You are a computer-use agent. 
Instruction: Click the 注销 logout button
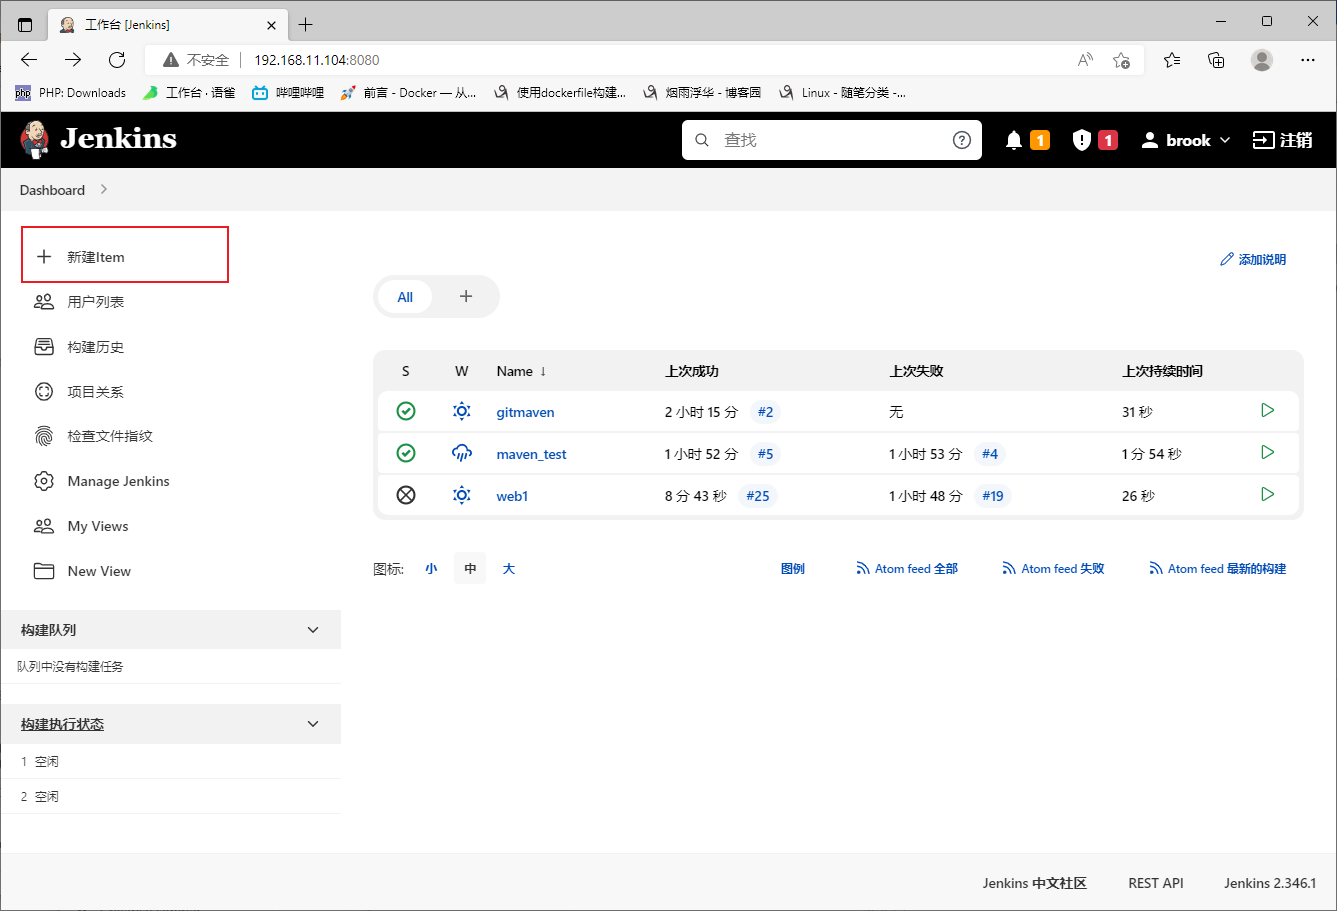(1283, 140)
